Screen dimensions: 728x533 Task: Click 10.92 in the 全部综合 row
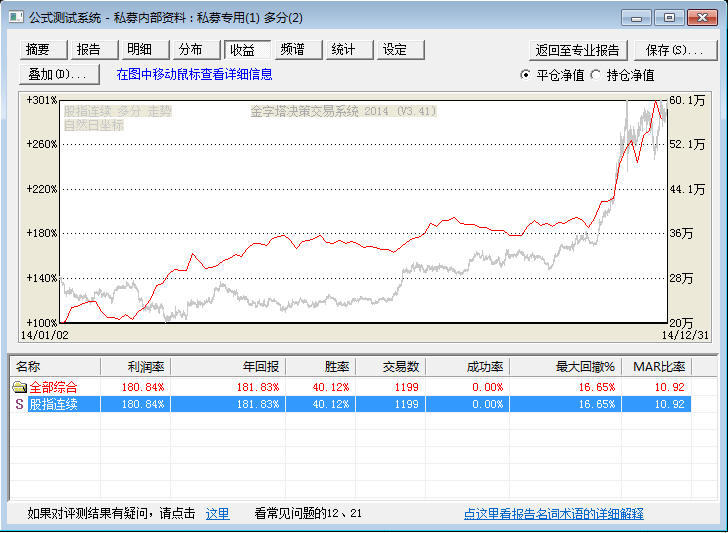669,387
